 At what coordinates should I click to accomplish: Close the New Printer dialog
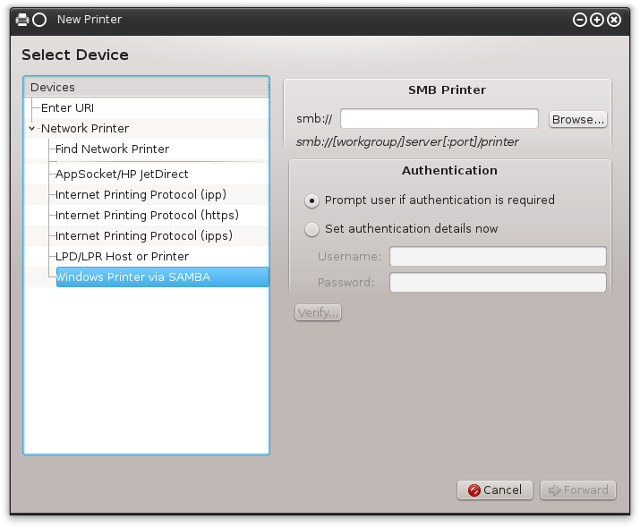coord(614,20)
